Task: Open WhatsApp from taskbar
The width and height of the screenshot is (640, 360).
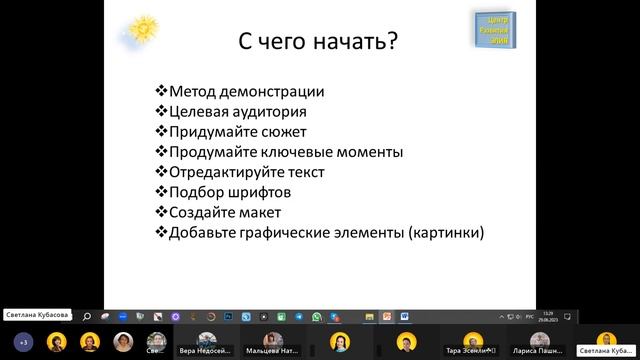Action: [x=317, y=317]
